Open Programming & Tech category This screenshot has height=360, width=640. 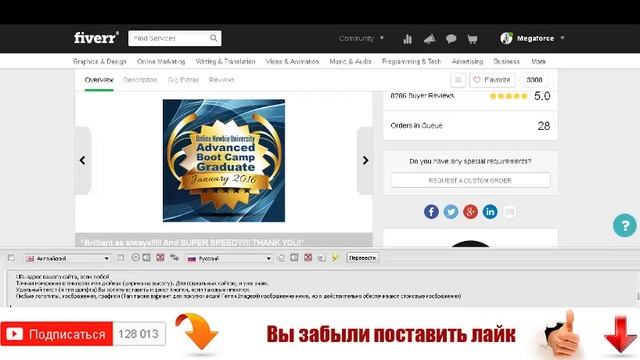411,61
